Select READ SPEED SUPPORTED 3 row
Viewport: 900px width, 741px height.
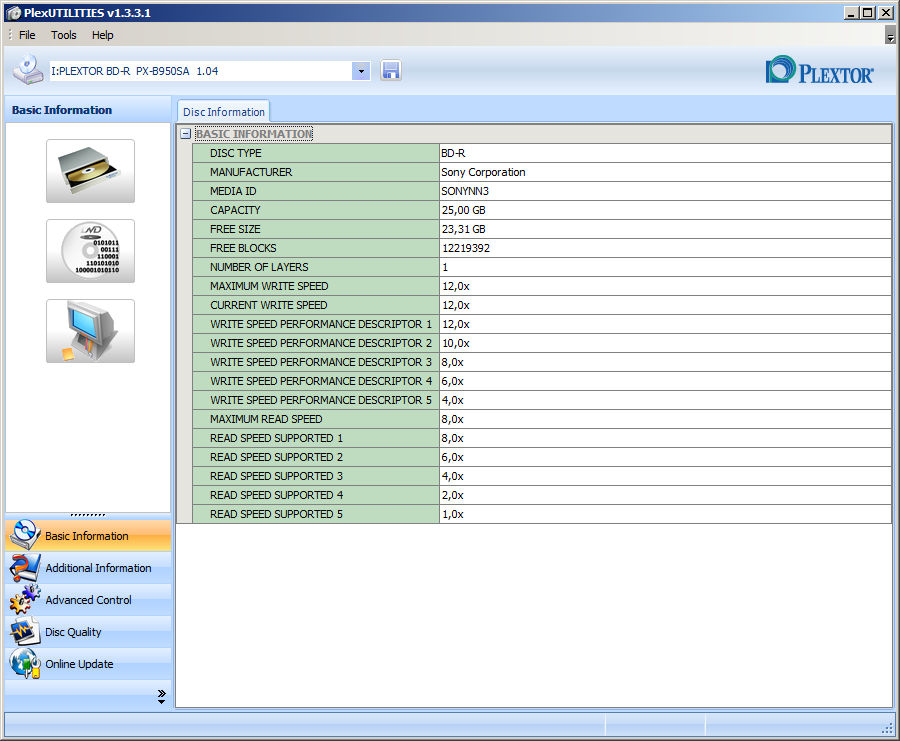pyautogui.click(x=542, y=476)
